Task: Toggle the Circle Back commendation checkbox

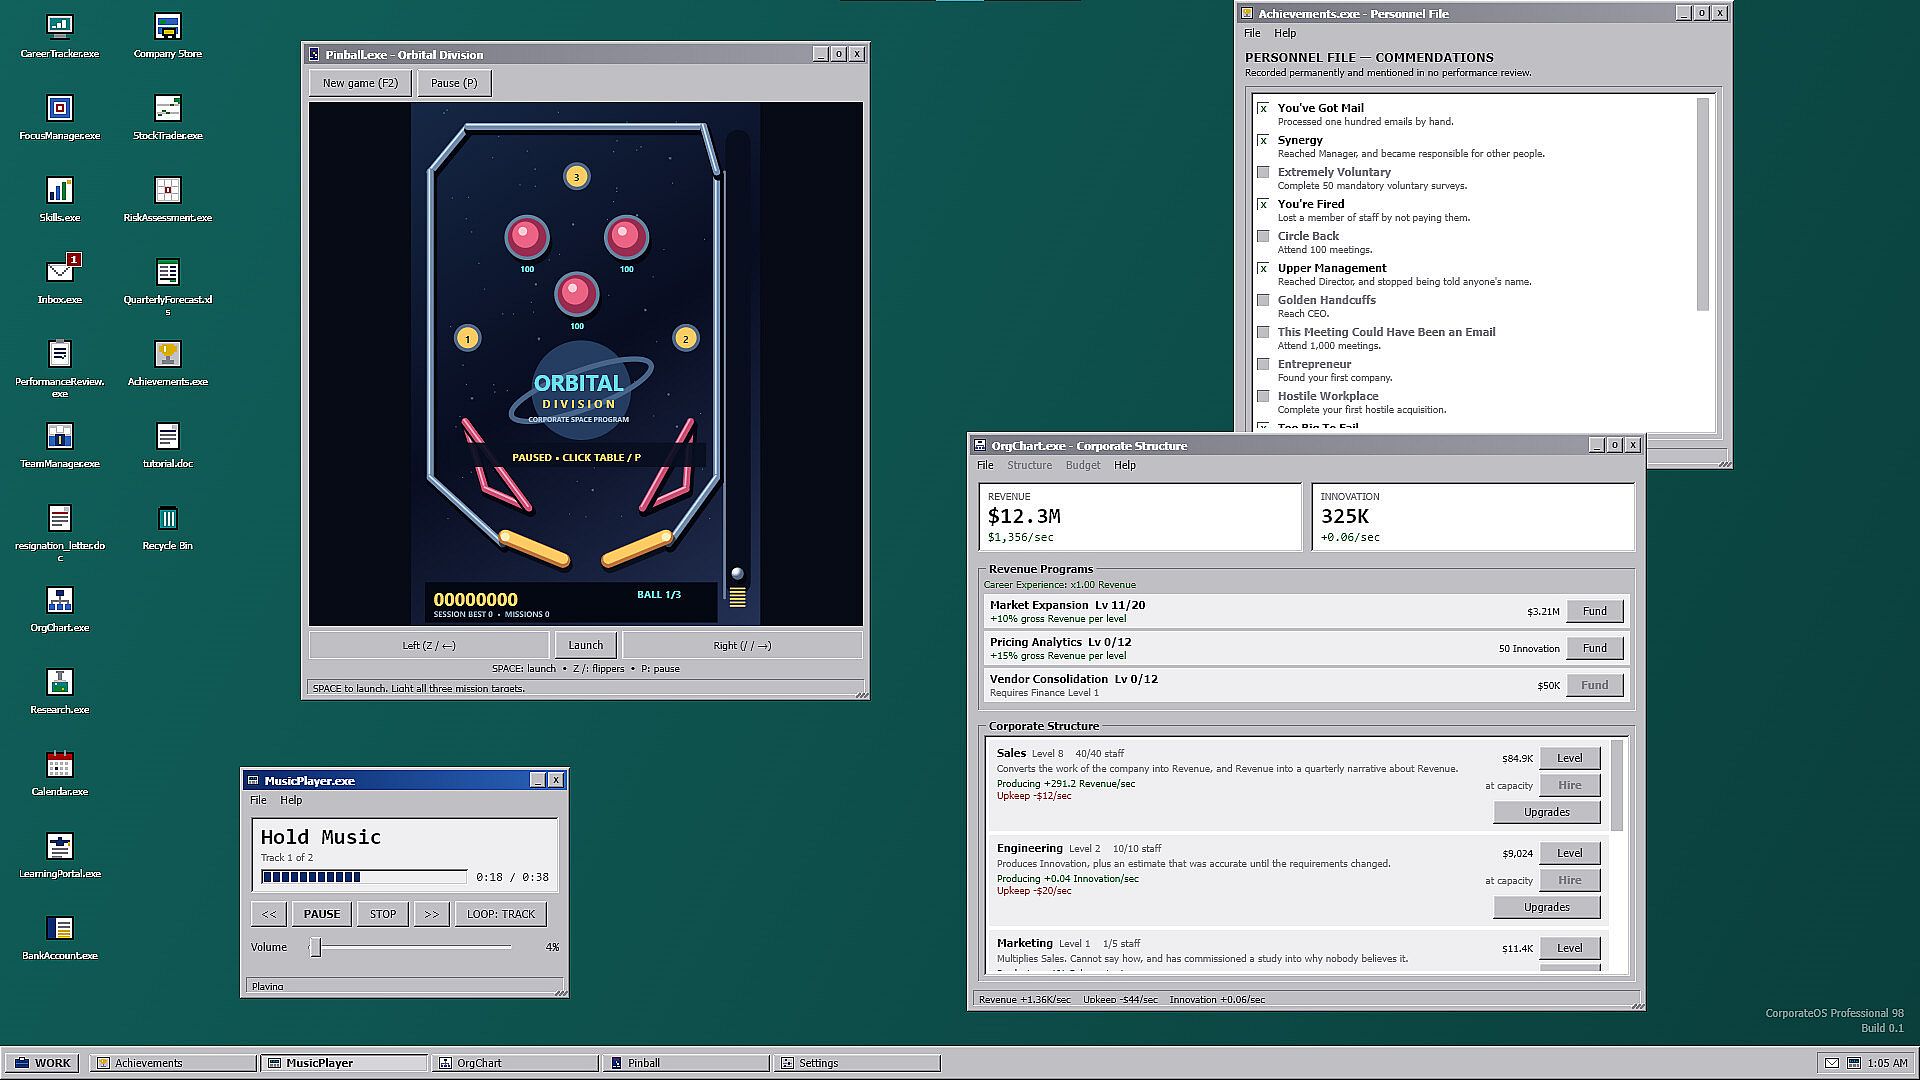Action: pyautogui.click(x=1263, y=236)
